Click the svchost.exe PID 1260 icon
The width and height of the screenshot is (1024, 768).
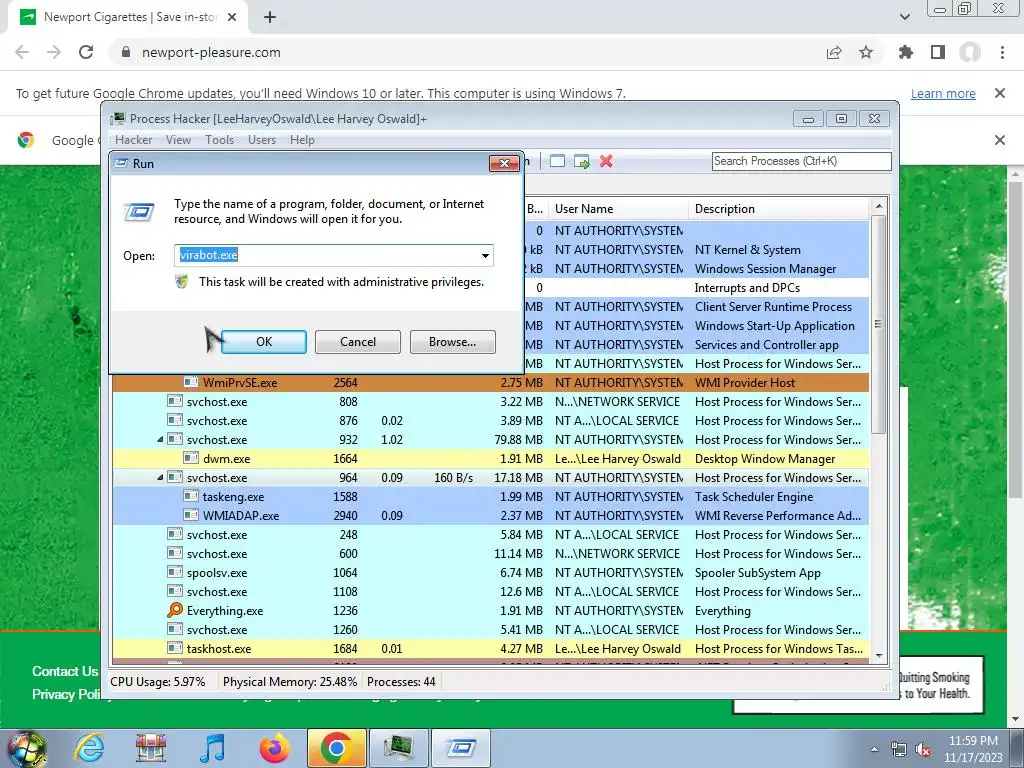[174, 629]
